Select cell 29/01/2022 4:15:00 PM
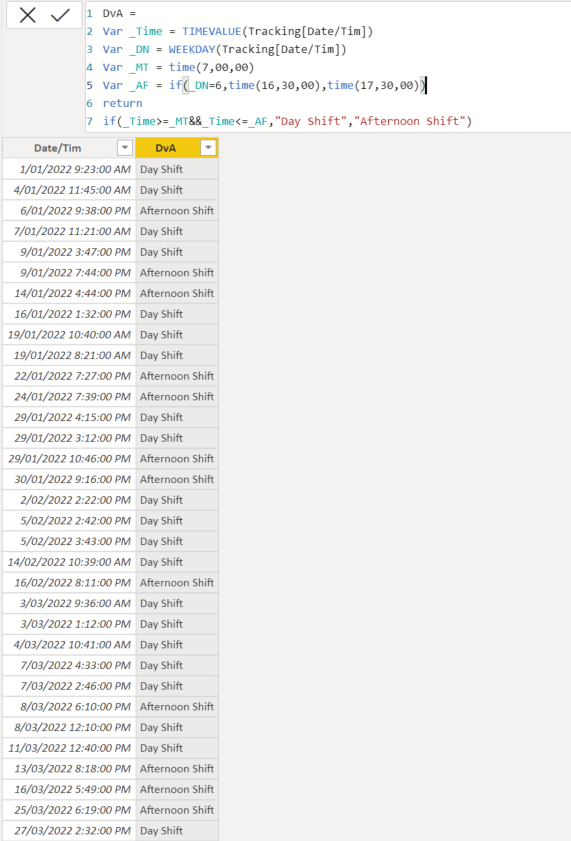The height and width of the screenshot is (841, 571). tap(69, 417)
